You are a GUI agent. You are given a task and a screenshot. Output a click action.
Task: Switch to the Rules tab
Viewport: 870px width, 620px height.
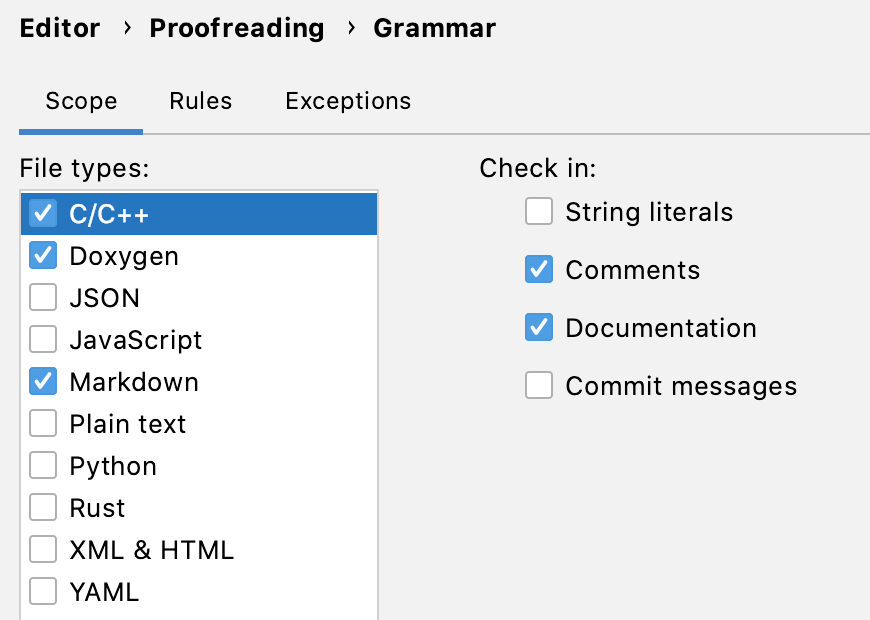tap(200, 101)
